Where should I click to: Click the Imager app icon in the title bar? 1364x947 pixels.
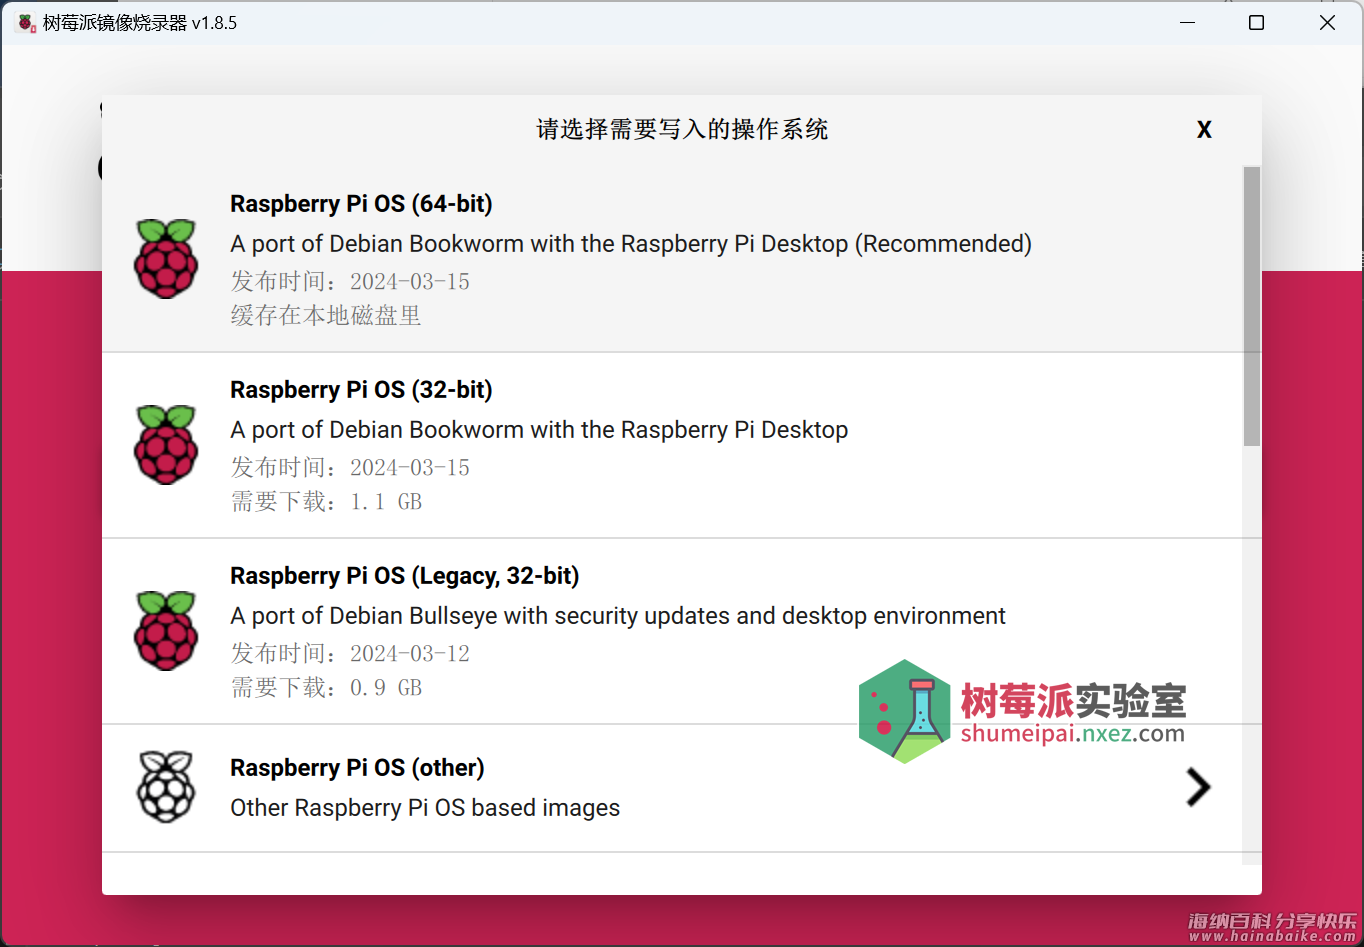coord(26,23)
